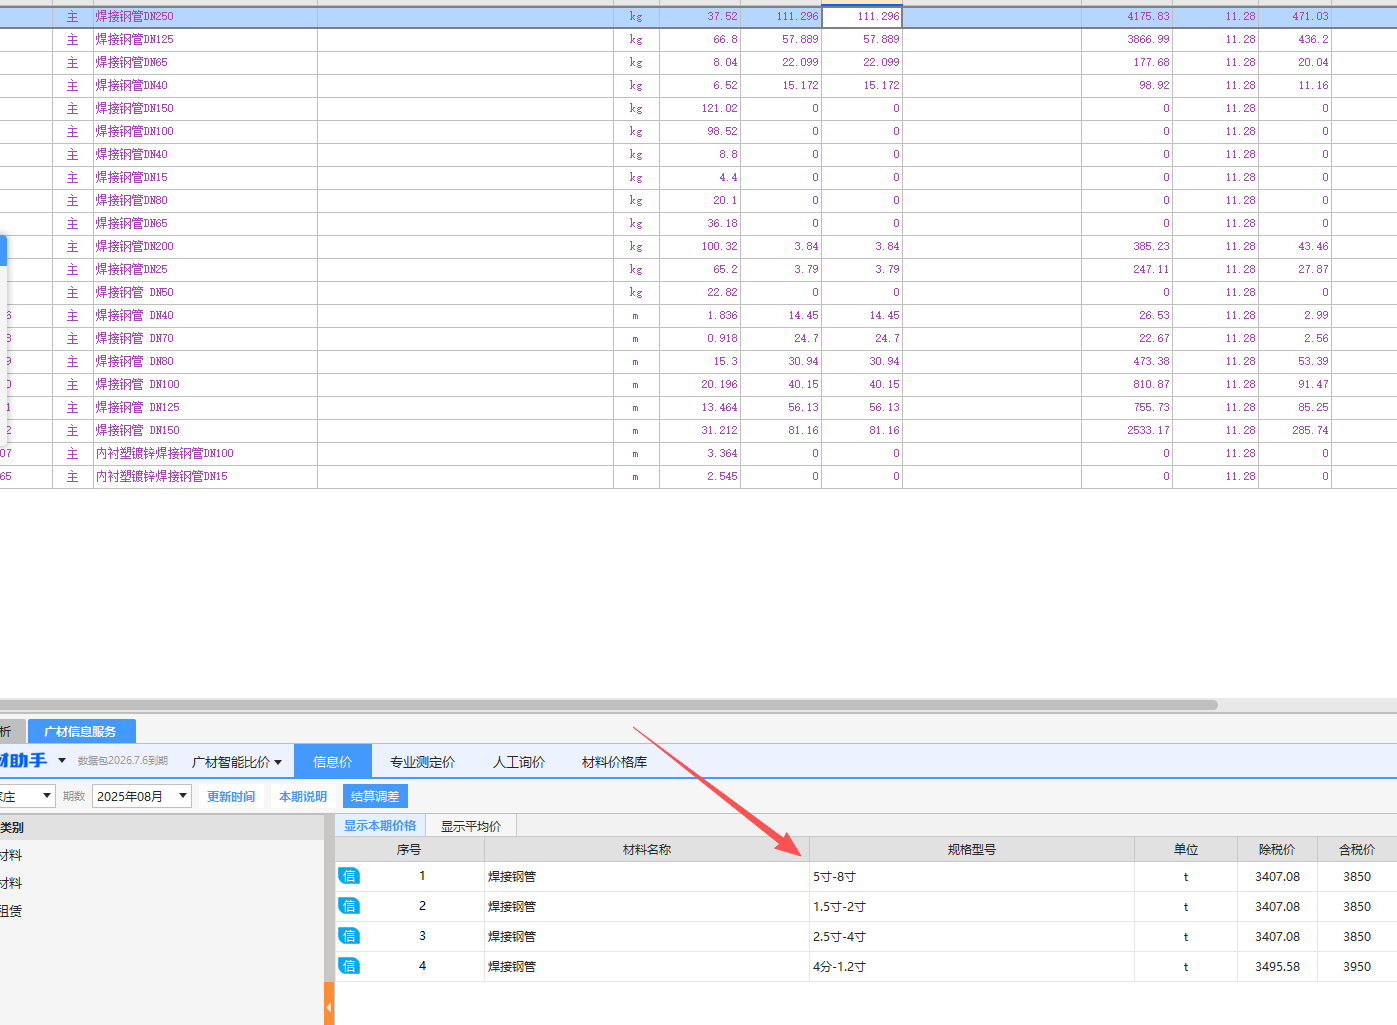This screenshot has width=1397, height=1025.
Task: Click the 3495.58 tax-excluded price
Action: click(x=1277, y=967)
